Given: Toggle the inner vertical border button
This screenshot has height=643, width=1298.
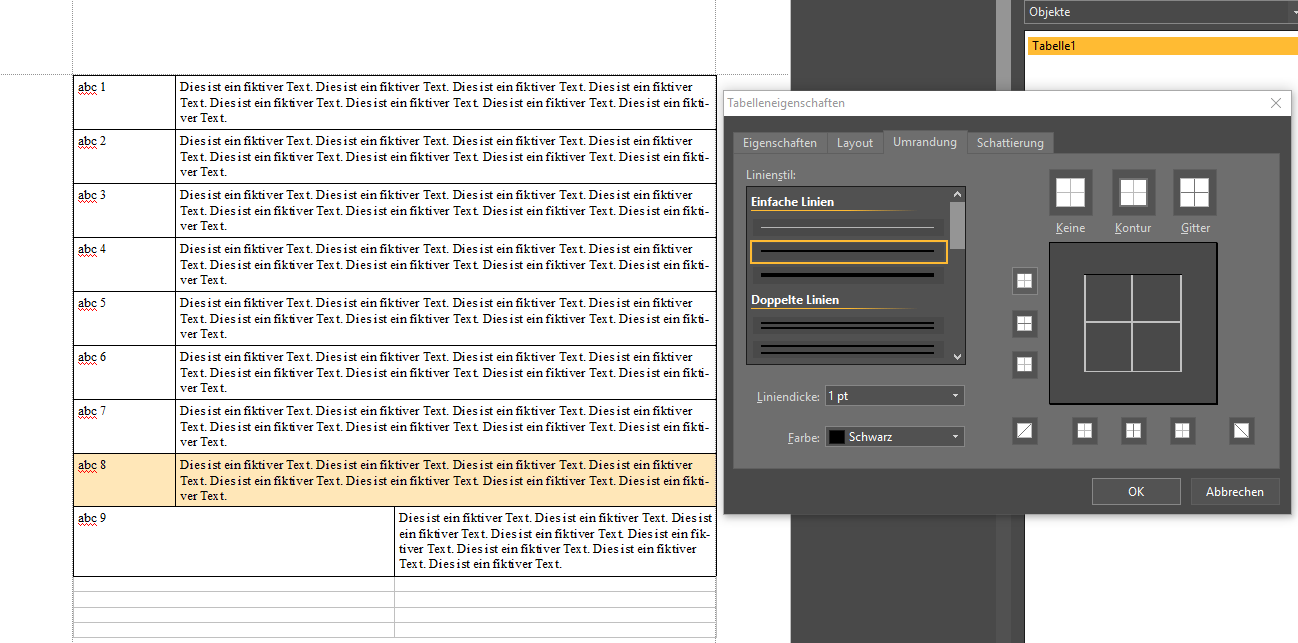Looking at the screenshot, I should pos(1133,431).
